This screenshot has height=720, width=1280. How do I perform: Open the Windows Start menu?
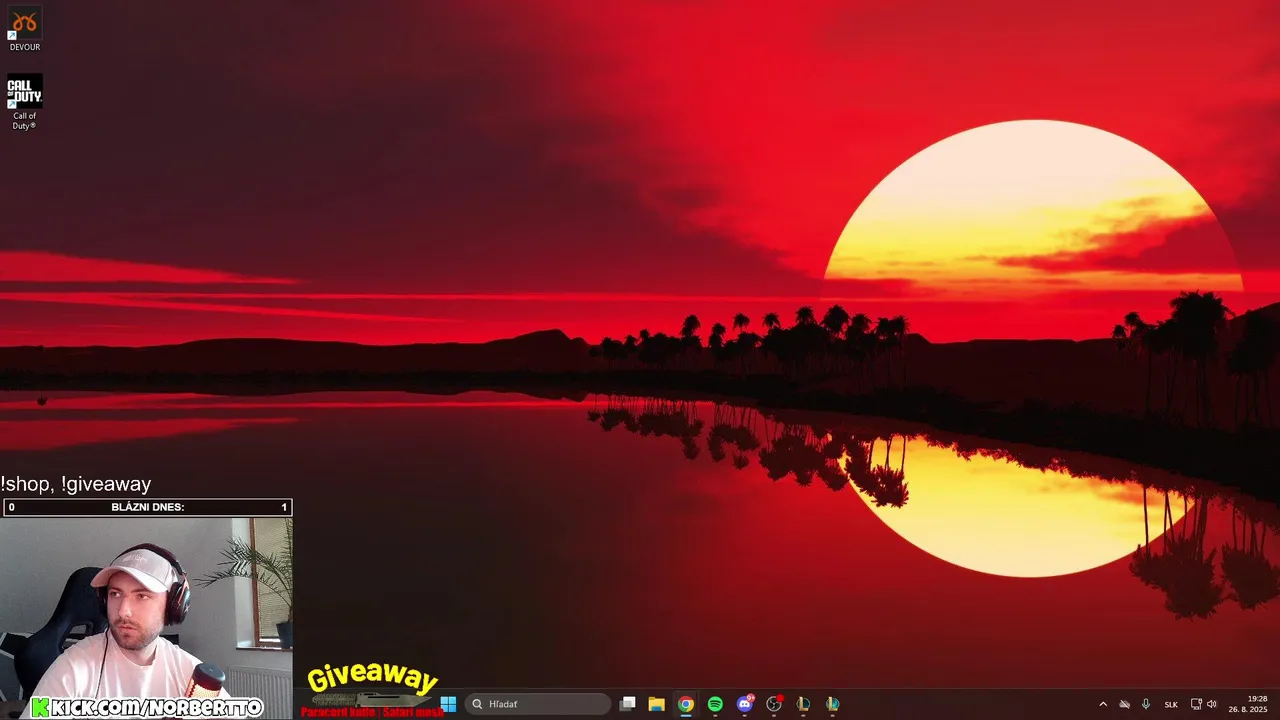pyautogui.click(x=448, y=704)
